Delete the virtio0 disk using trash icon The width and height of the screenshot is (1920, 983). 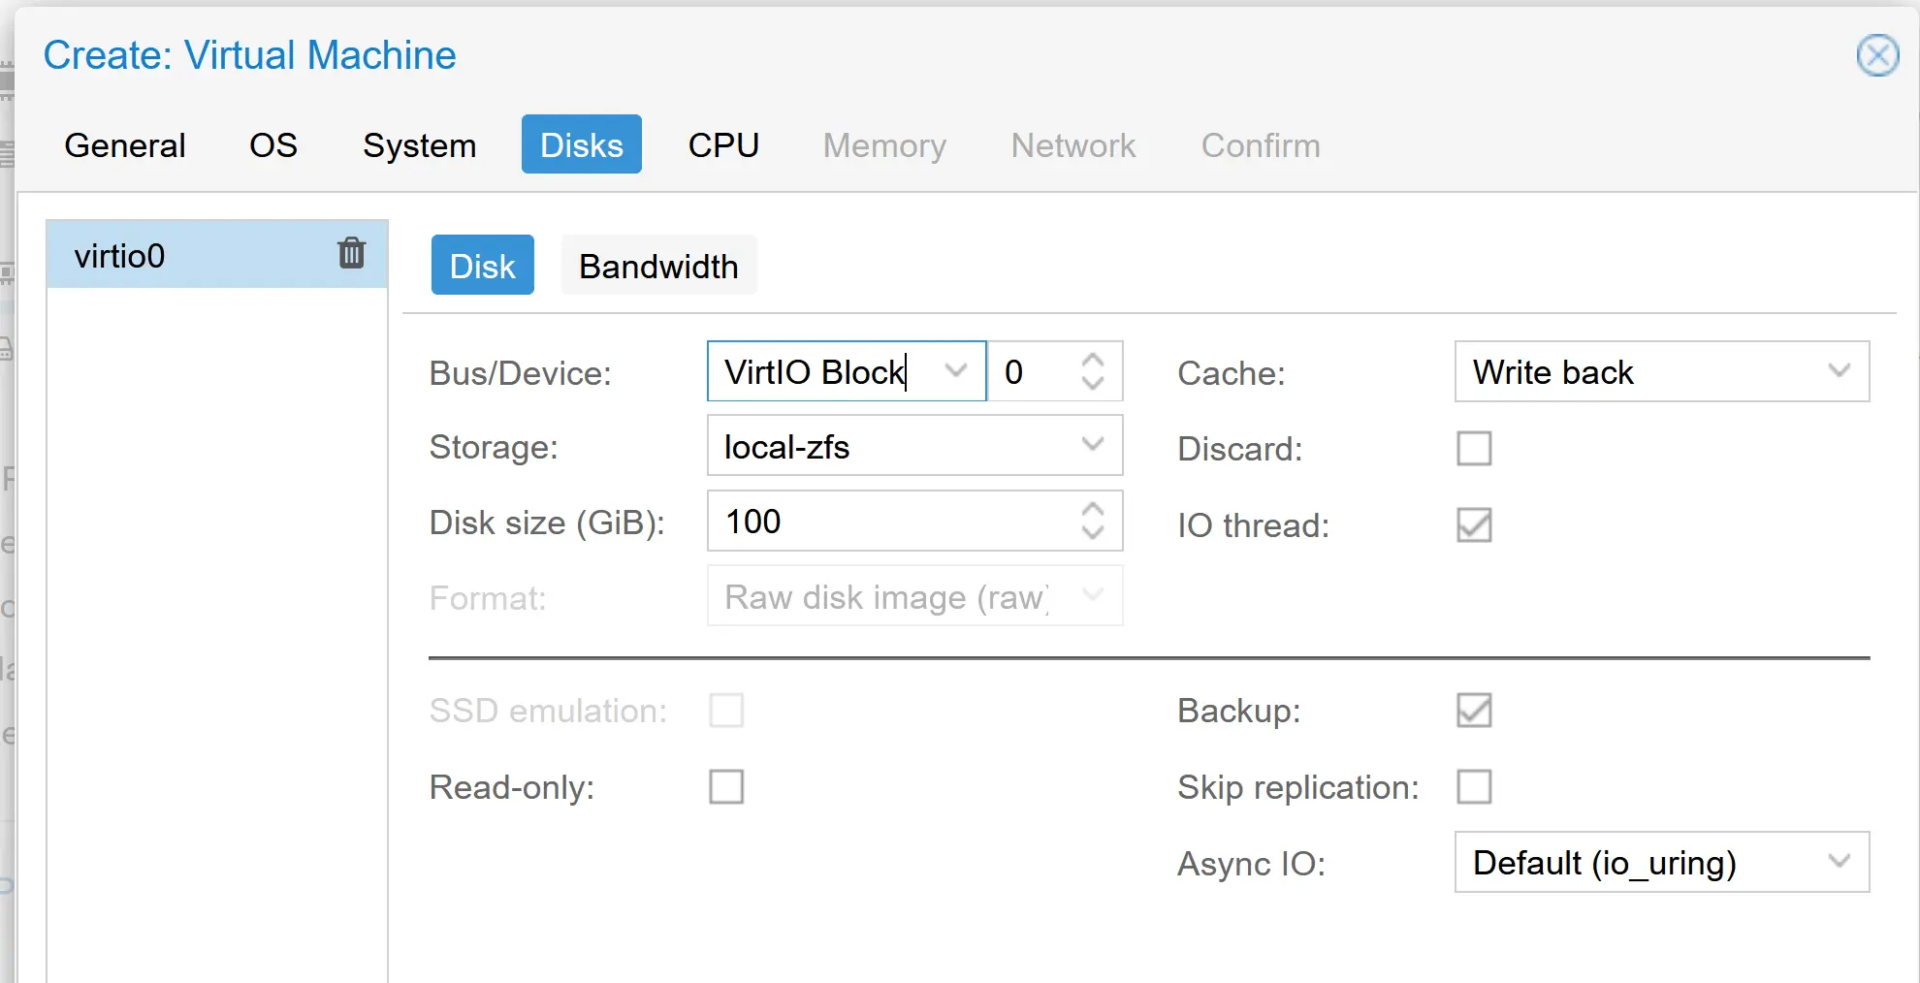click(351, 253)
